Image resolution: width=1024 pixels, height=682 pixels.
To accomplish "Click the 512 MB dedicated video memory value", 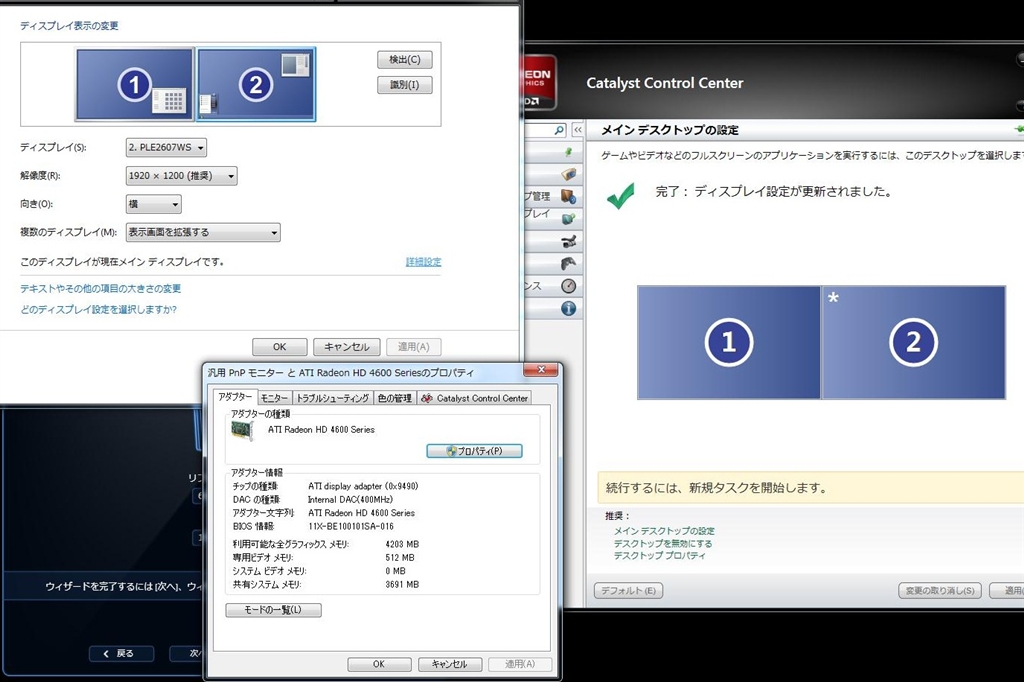I will (x=400, y=558).
